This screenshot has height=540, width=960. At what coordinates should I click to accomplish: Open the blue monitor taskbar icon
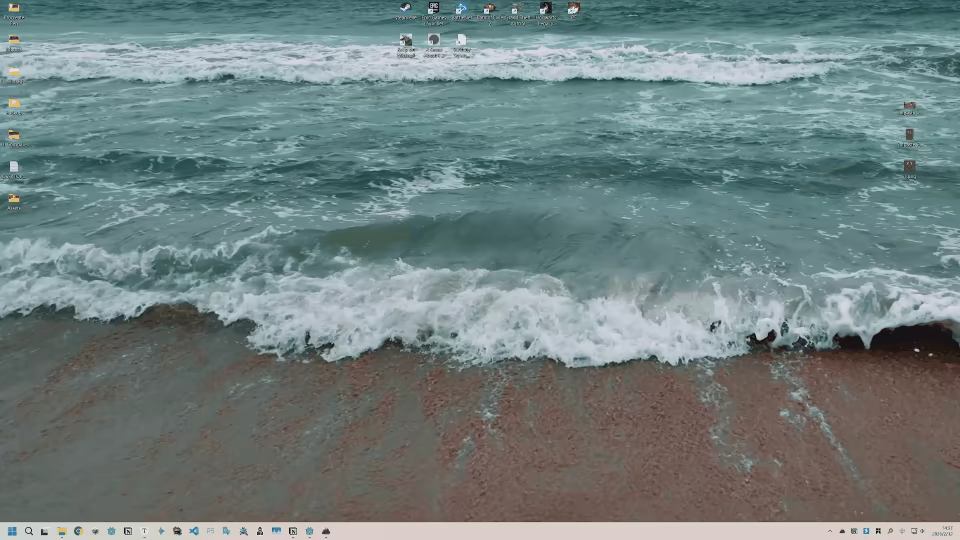(x=277, y=531)
